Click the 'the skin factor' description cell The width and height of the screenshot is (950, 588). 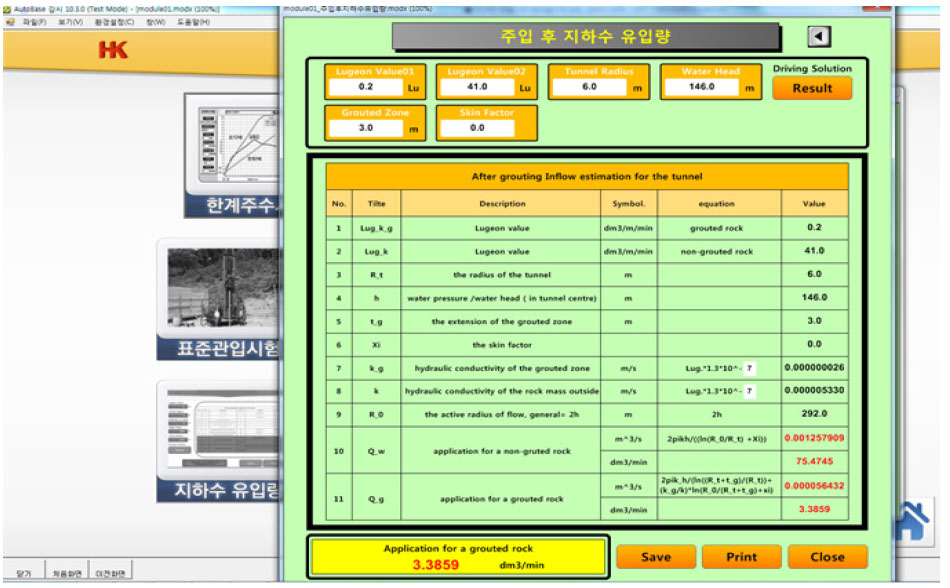point(502,345)
